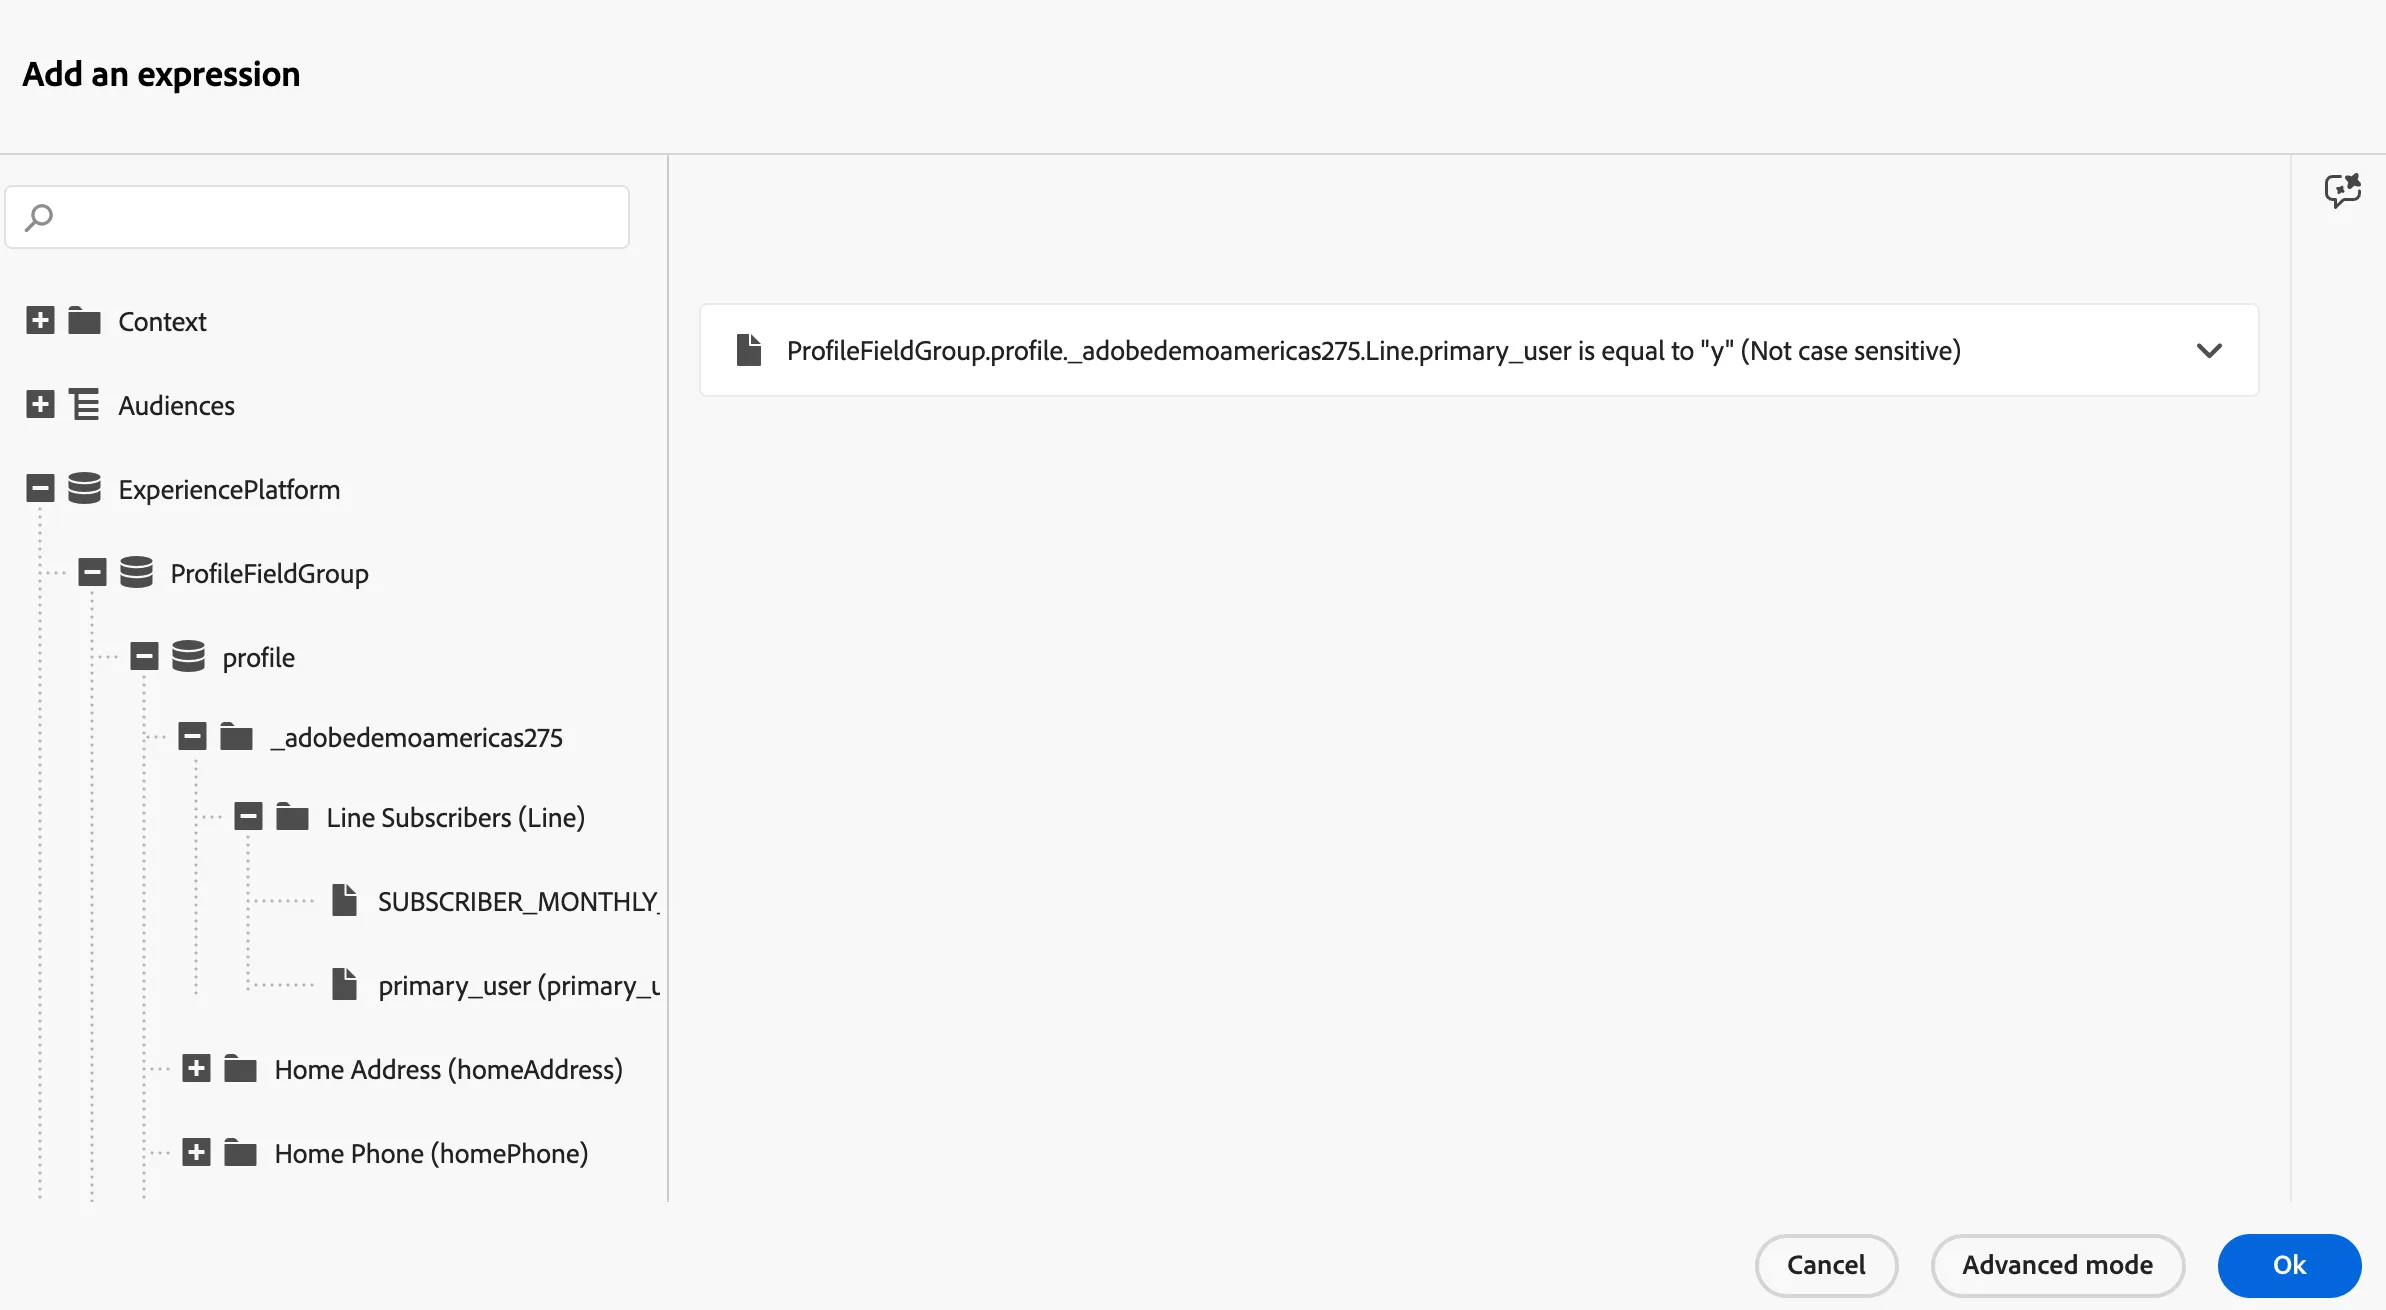This screenshot has width=2386, height=1310.
Task: Confirm with the Ok button
Action: (2289, 1265)
